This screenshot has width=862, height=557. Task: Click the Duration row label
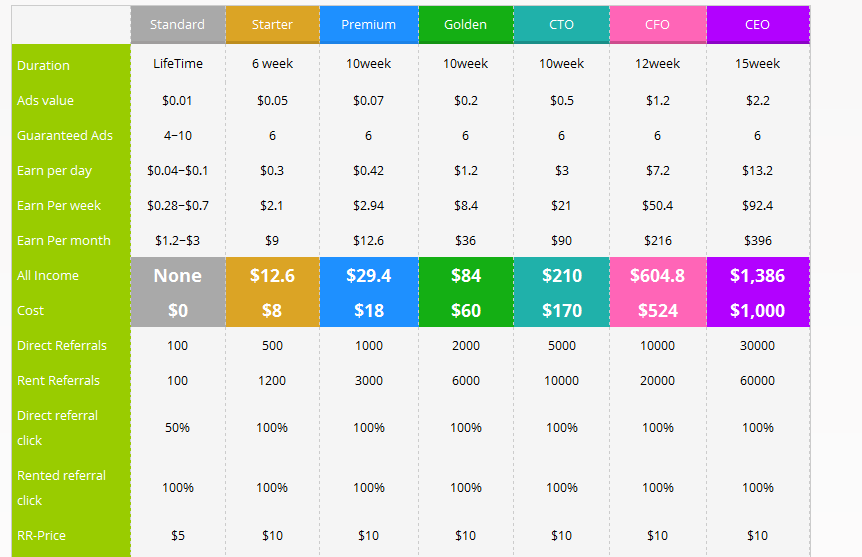pos(43,65)
